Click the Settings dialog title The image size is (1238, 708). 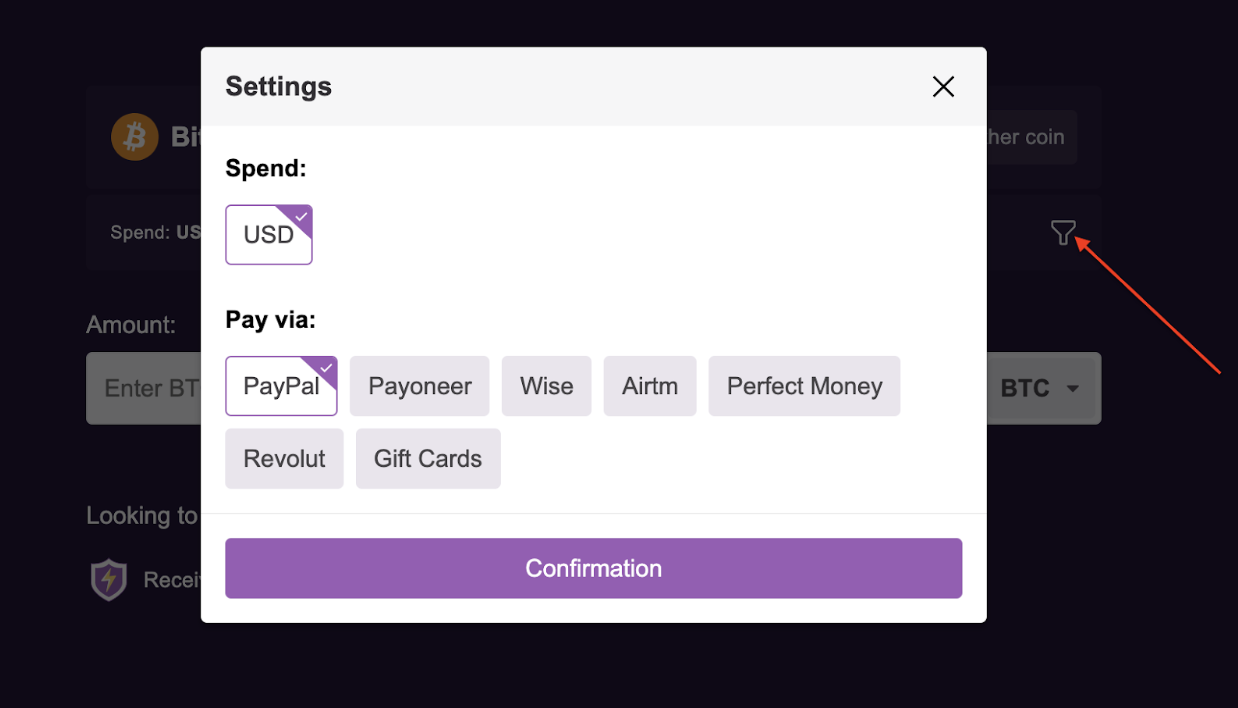coord(278,87)
